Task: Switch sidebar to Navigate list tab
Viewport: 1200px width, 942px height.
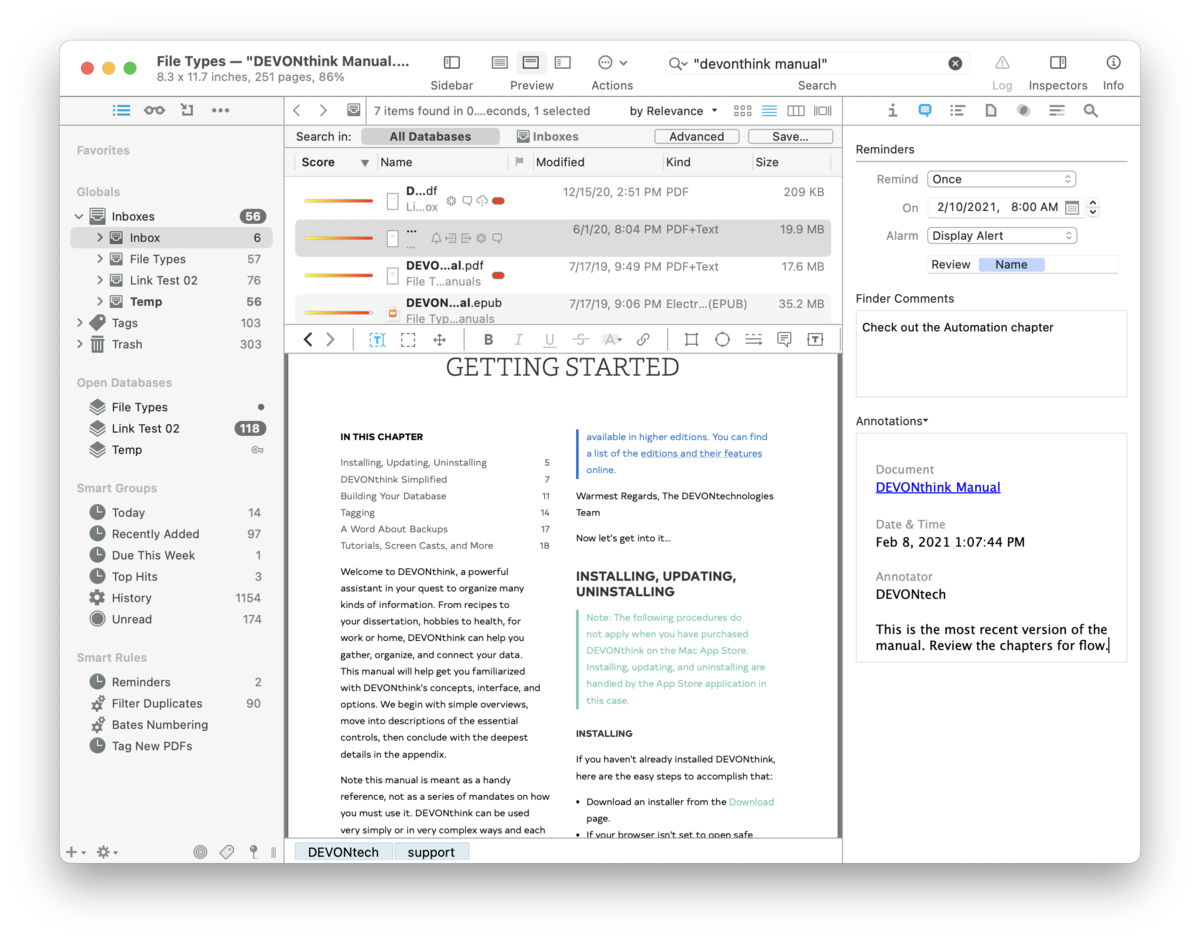Action: point(121,110)
